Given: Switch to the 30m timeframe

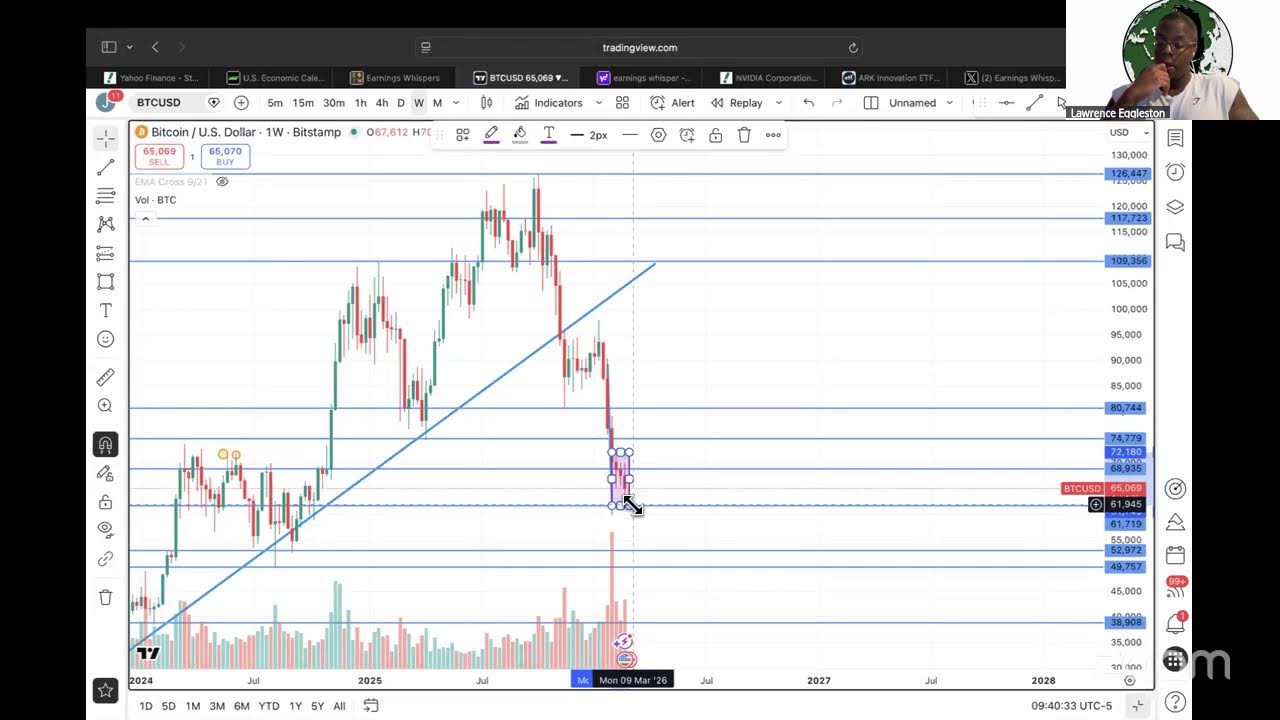Looking at the screenshot, I should click(334, 103).
